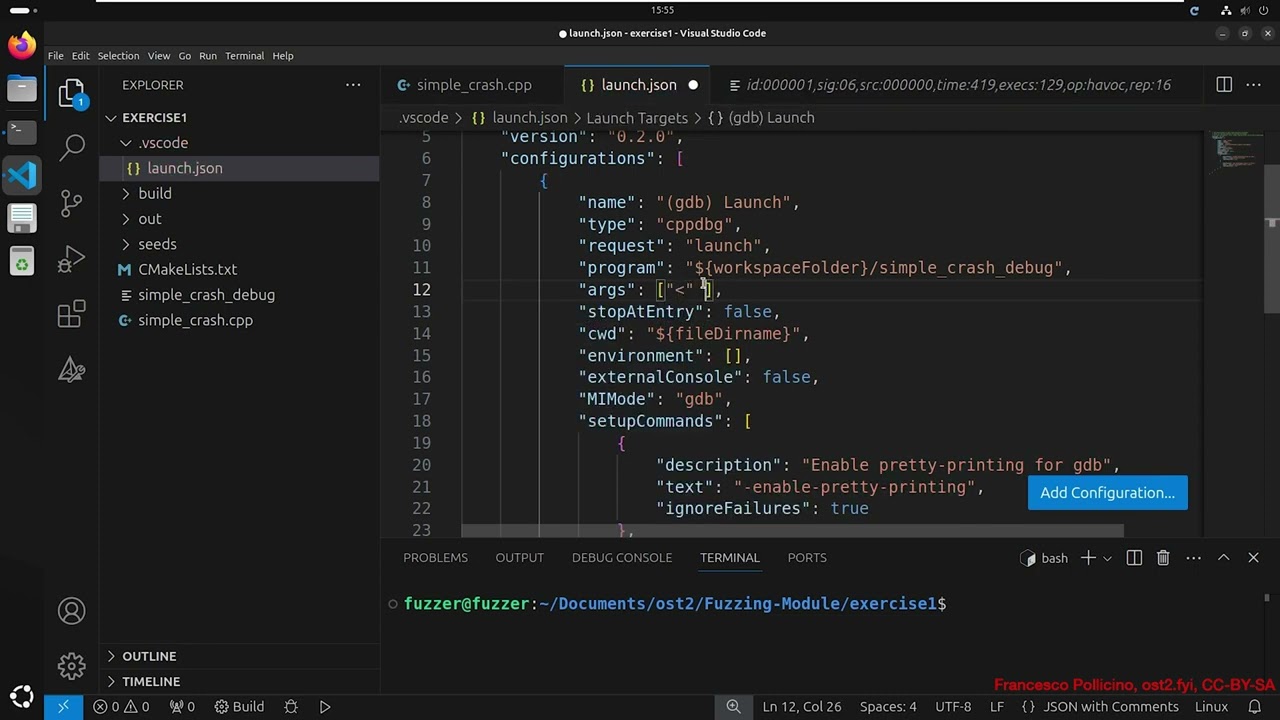Open the Manage gear icon in the activity bar
This screenshot has height=720, width=1280.
pyautogui.click(x=72, y=665)
